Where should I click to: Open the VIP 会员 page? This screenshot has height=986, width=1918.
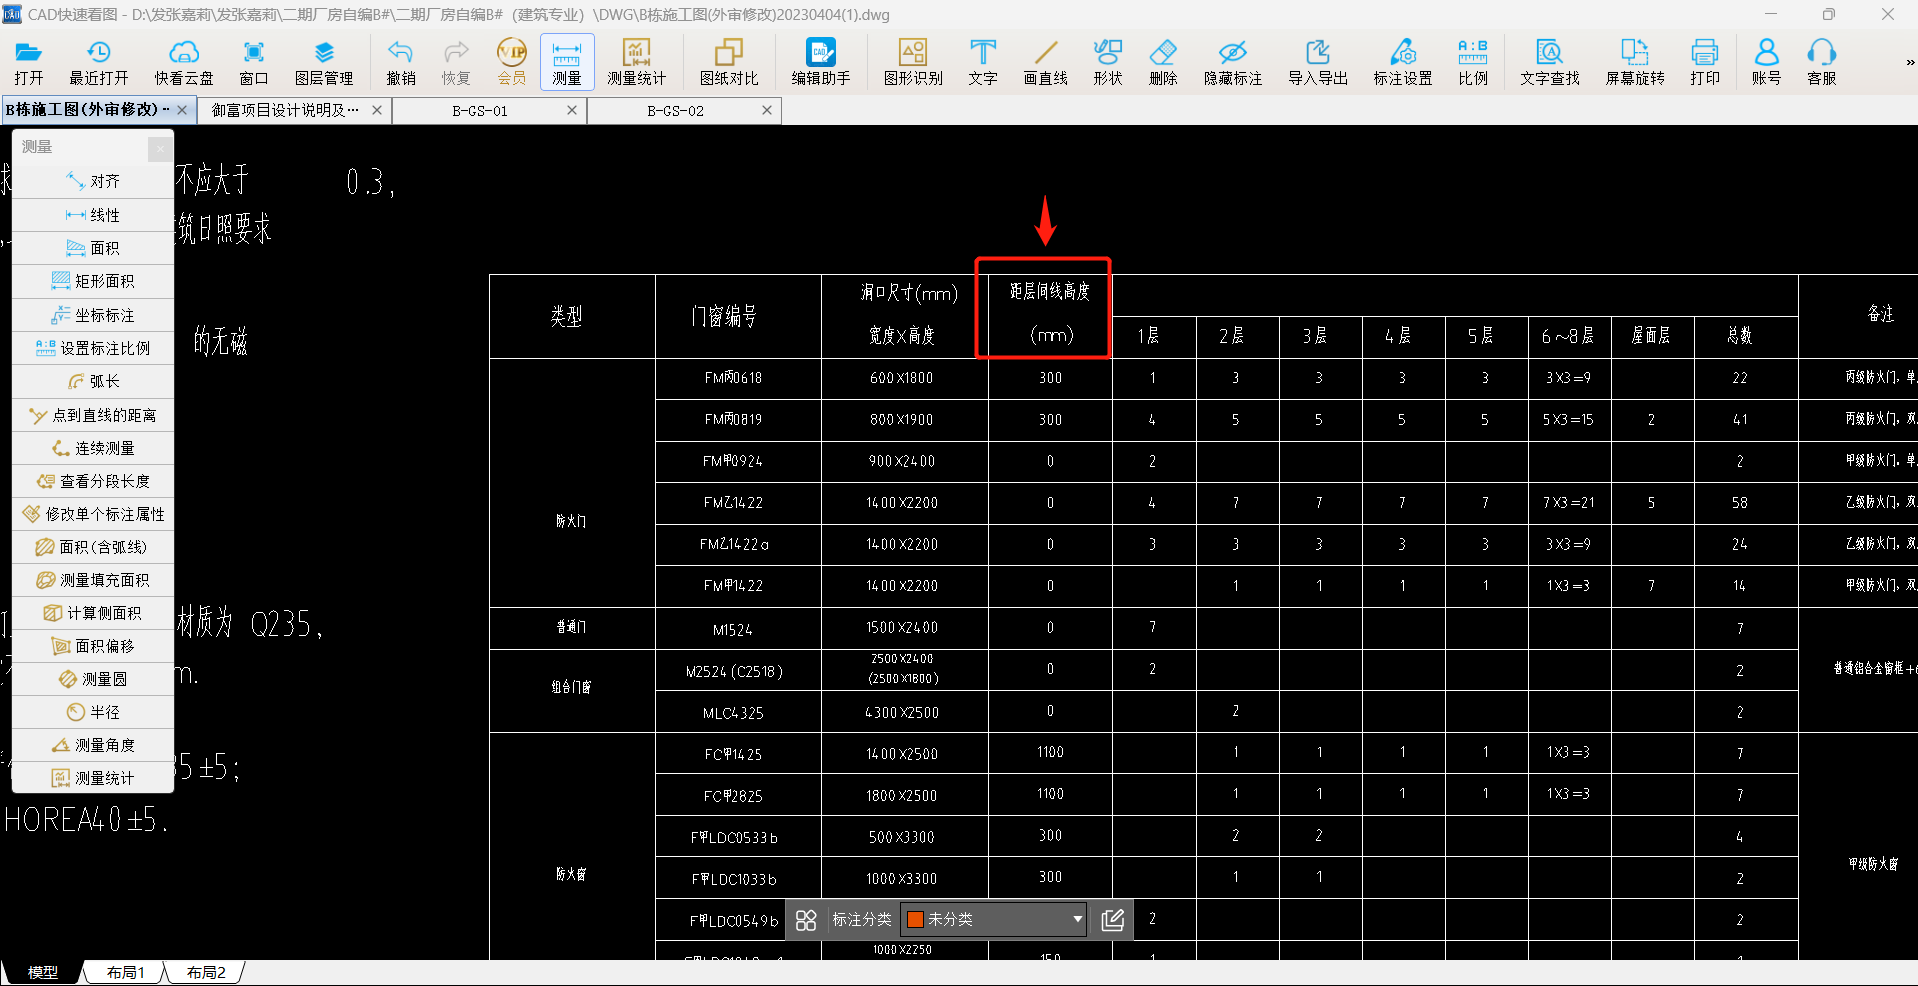pos(512,62)
